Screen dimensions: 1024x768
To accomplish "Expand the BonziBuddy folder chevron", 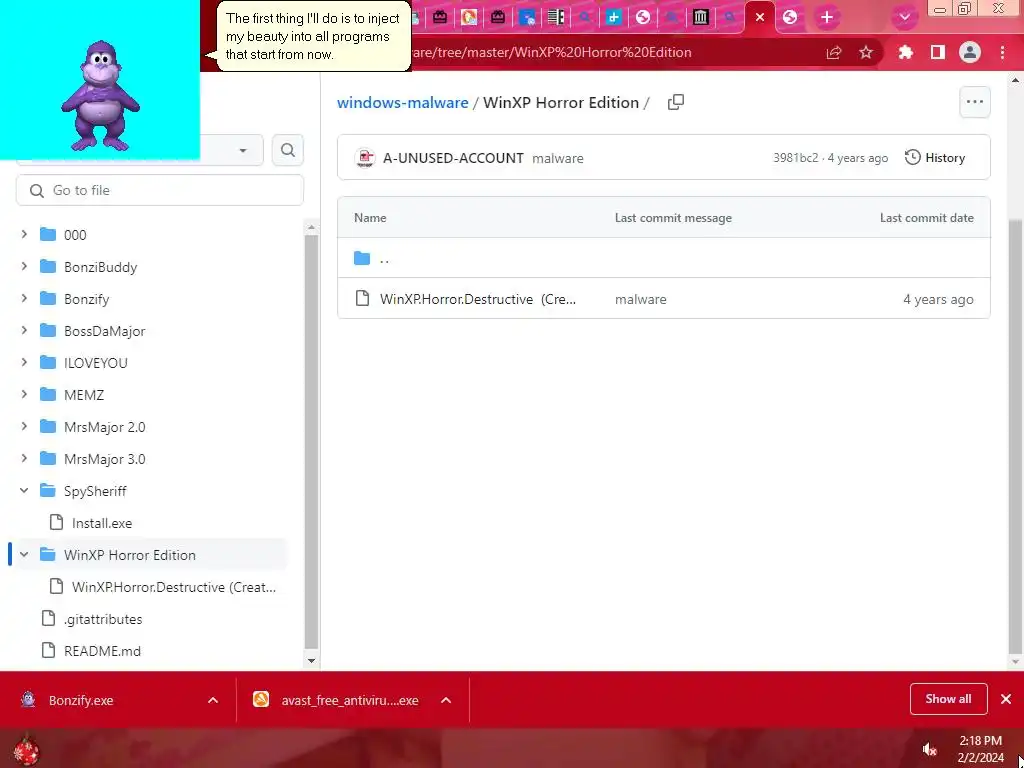I will (x=24, y=266).
